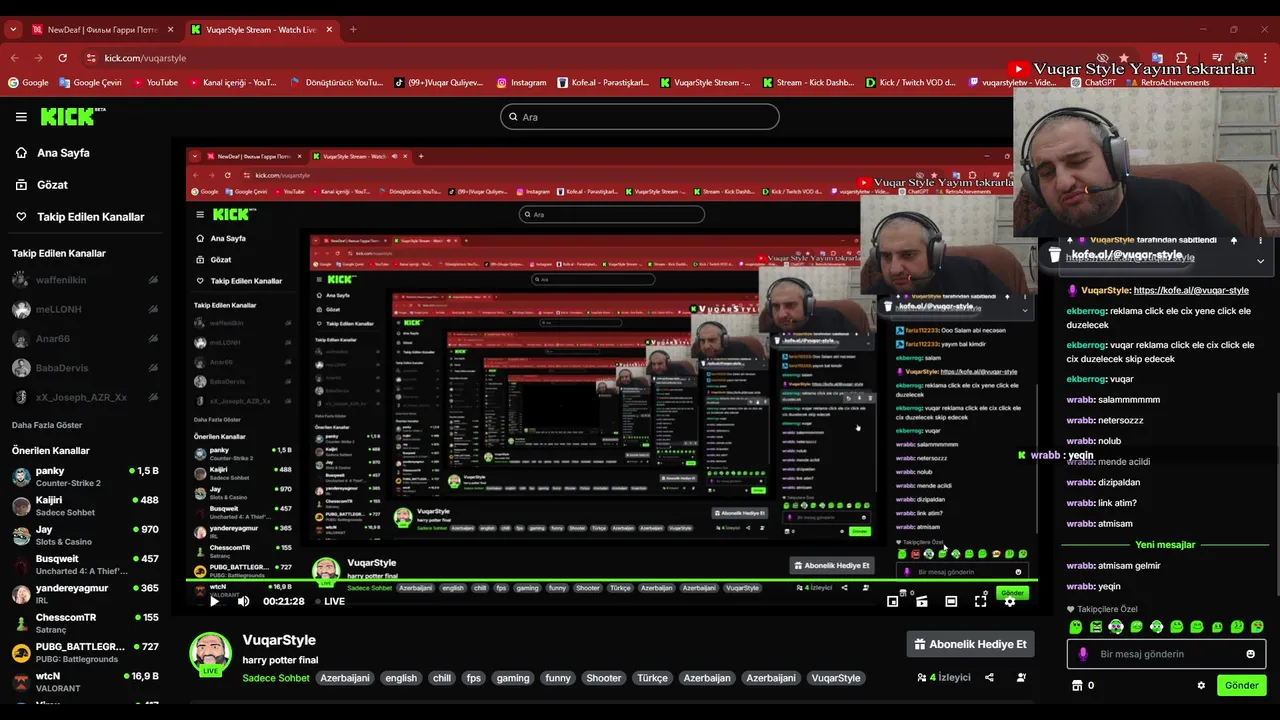Screen dimensions: 1280x720
Task: Click Abonelik Hediye Et button
Action: [x=970, y=644]
